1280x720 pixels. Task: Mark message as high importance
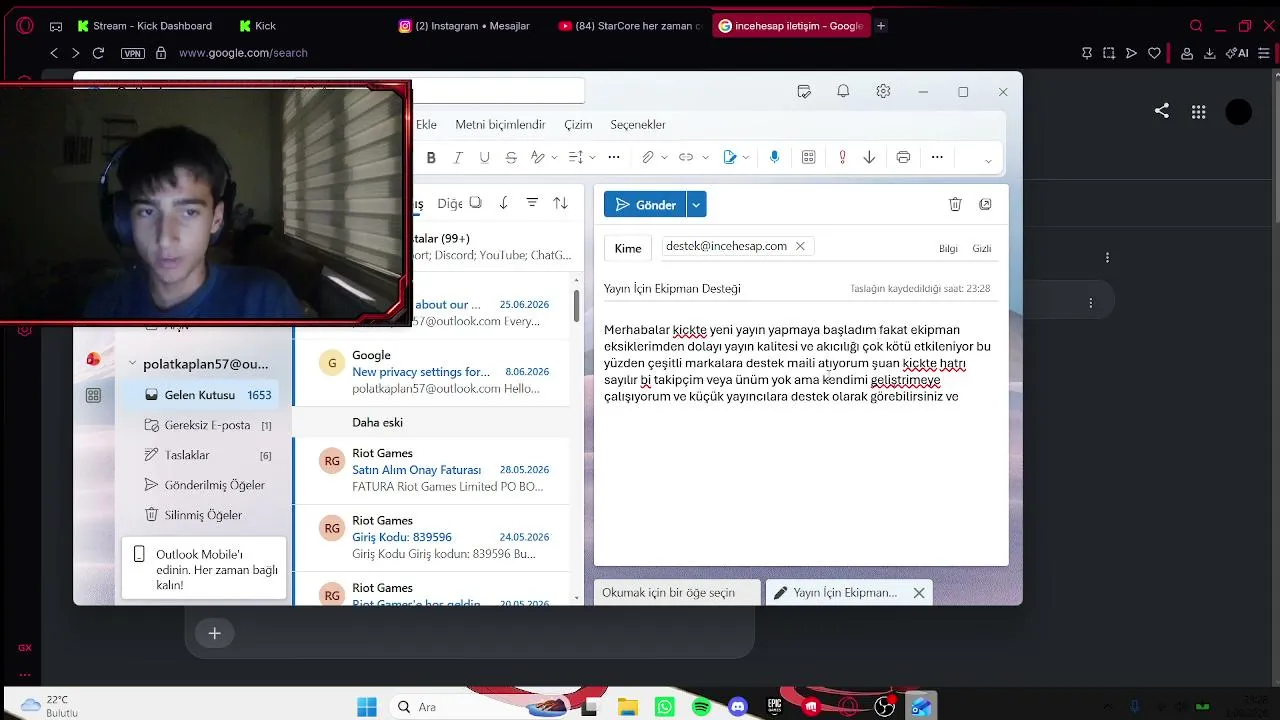[x=842, y=157]
